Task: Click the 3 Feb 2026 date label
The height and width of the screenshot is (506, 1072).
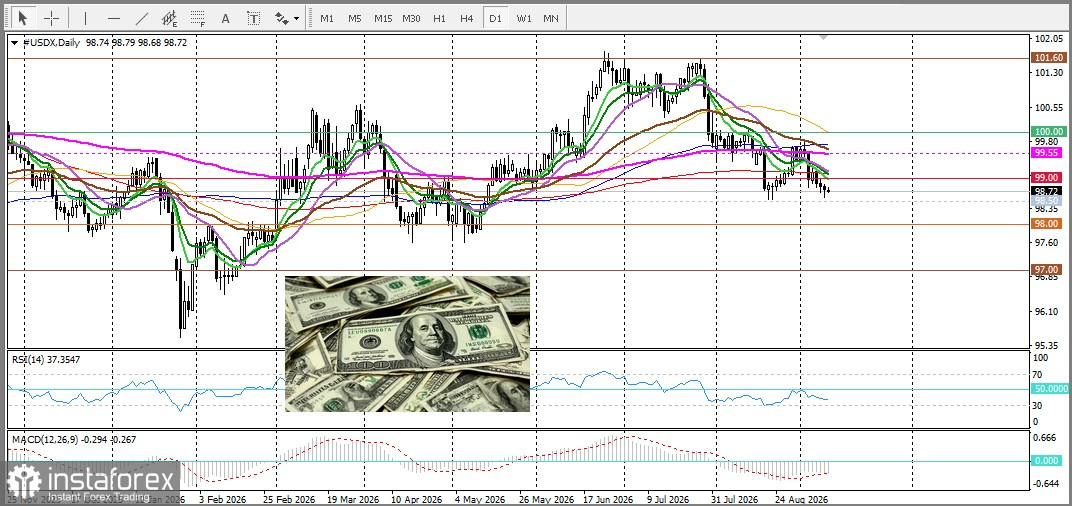Action: [x=222, y=499]
